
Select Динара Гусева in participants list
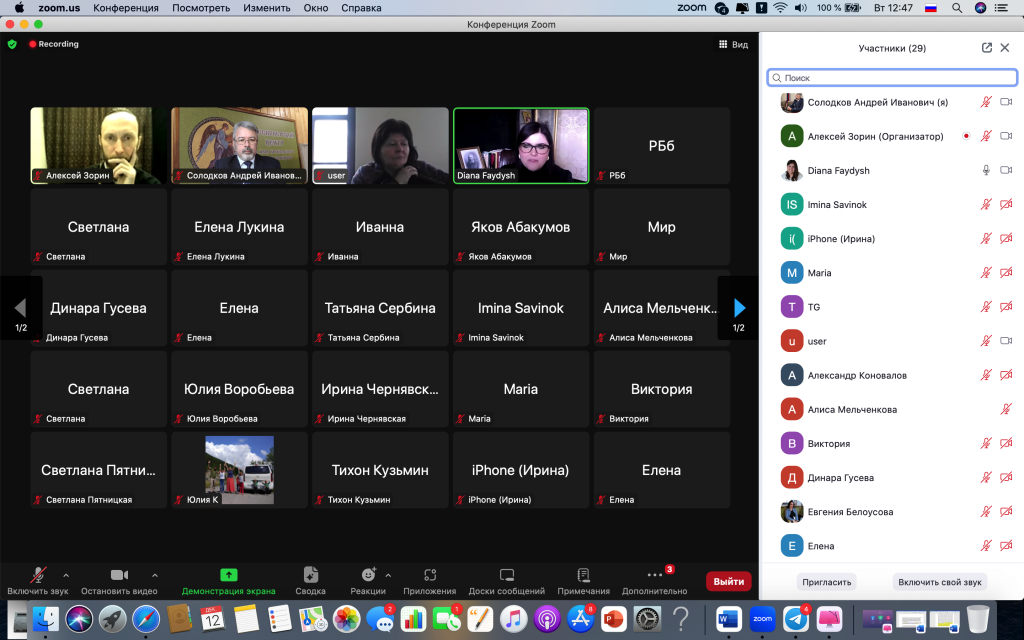tap(892, 477)
